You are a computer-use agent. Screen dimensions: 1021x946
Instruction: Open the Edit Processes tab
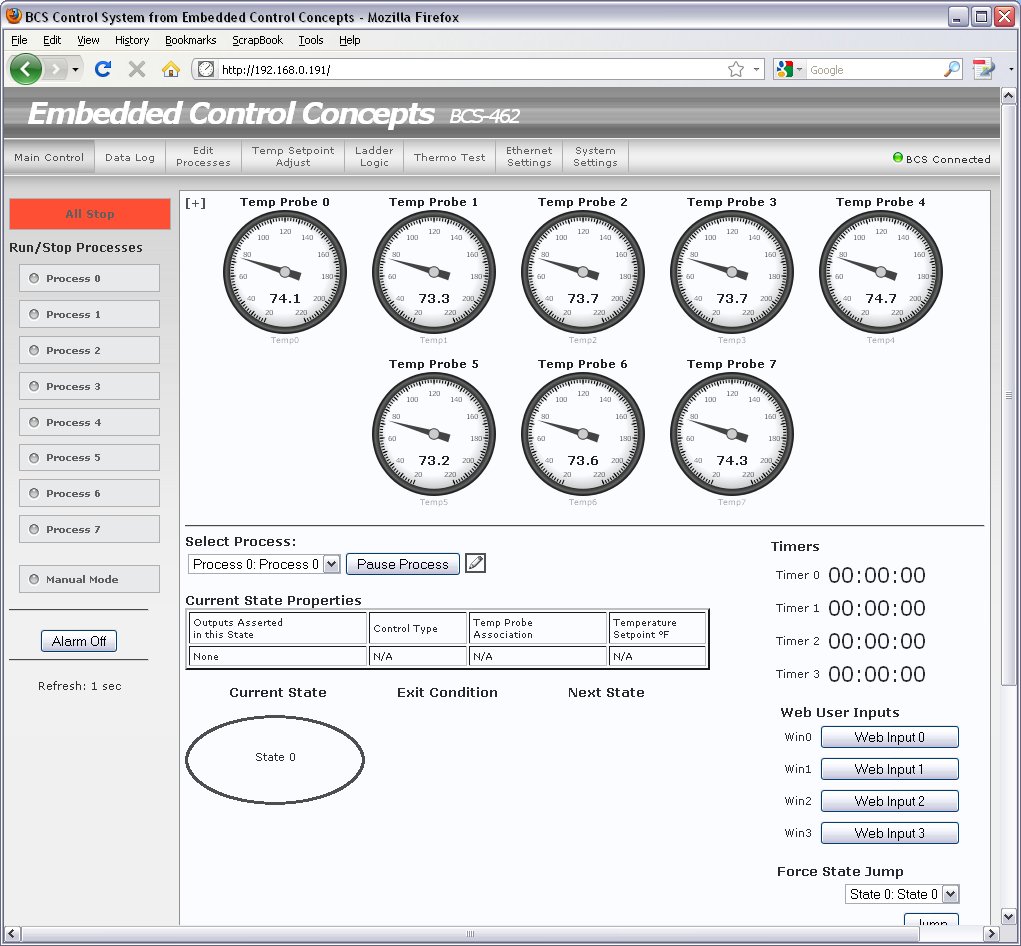click(x=203, y=157)
